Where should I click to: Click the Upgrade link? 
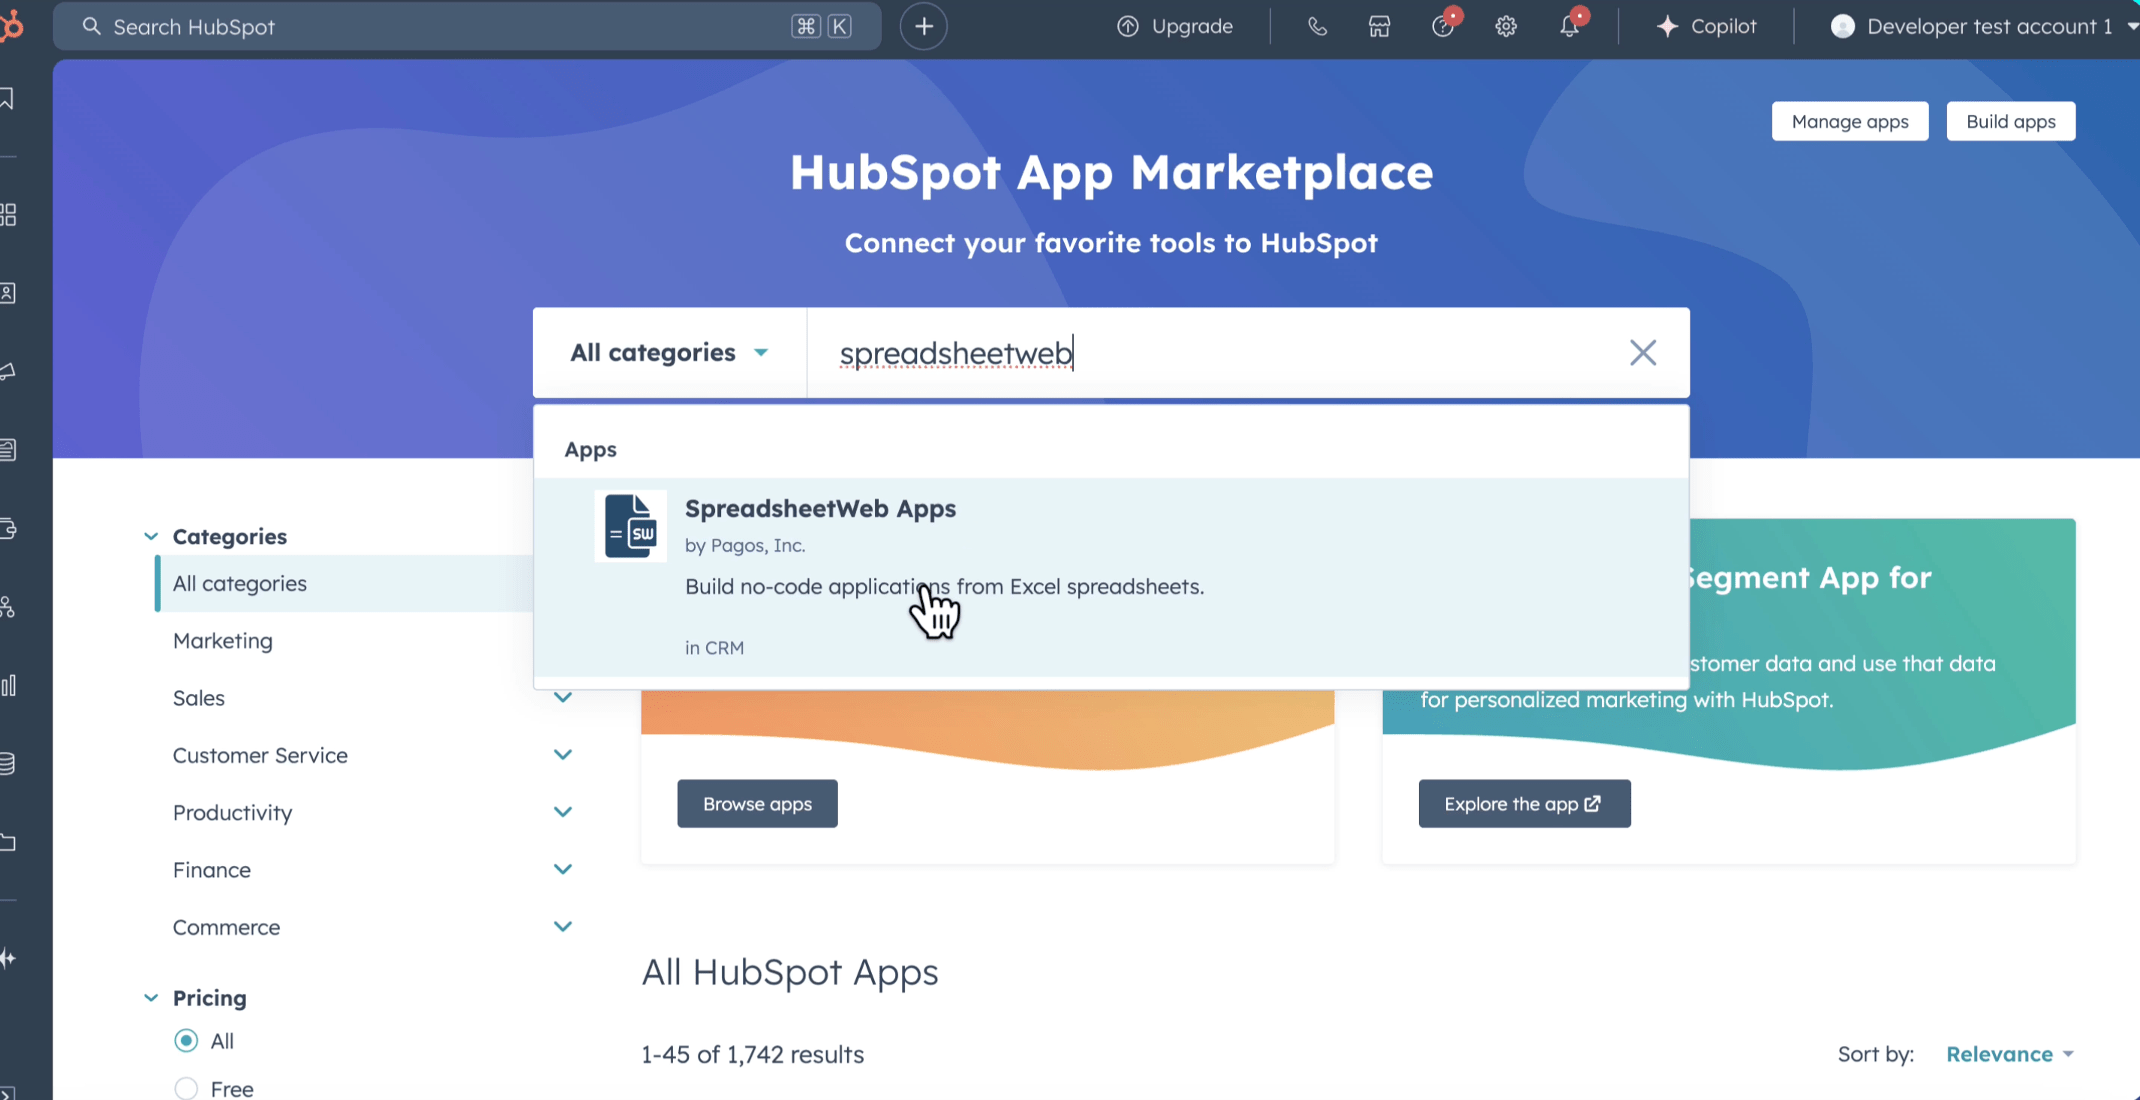click(x=1175, y=26)
